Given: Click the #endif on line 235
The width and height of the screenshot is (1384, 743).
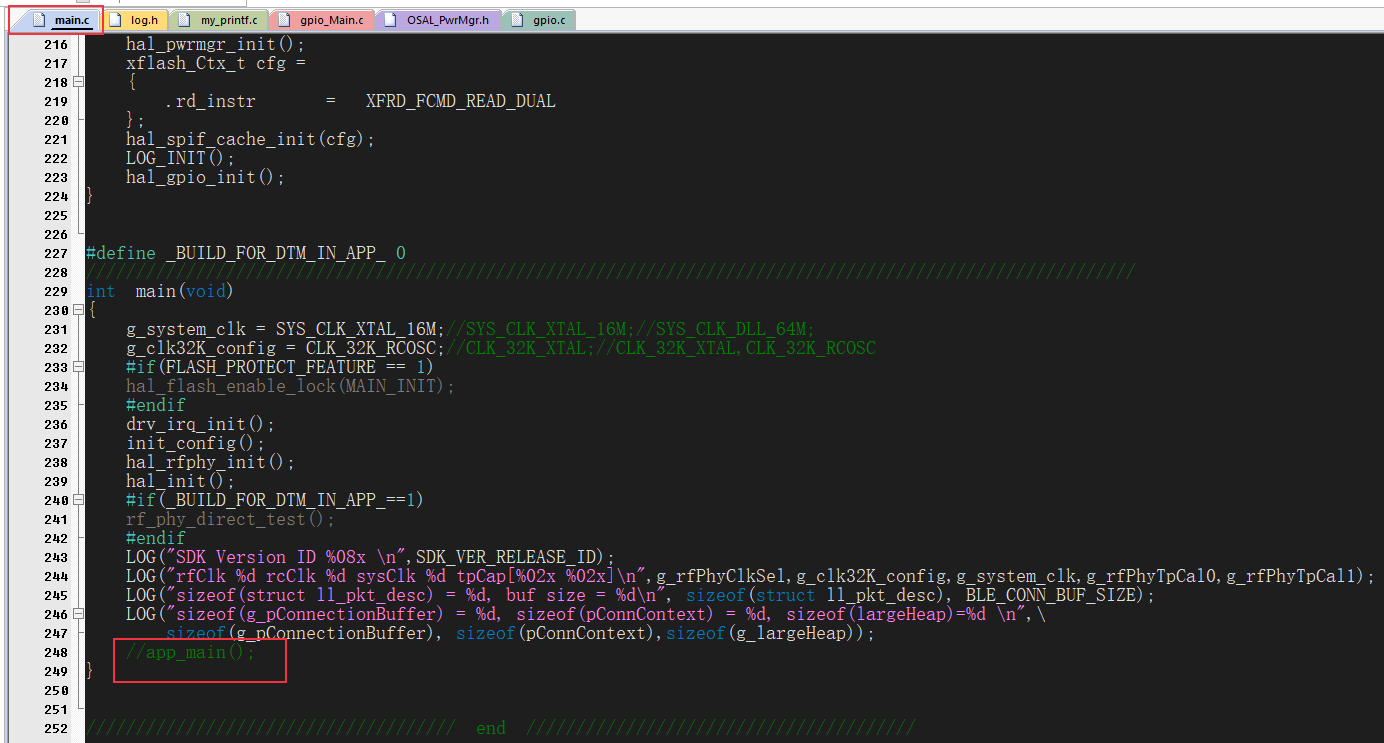Looking at the screenshot, I should (x=155, y=405).
